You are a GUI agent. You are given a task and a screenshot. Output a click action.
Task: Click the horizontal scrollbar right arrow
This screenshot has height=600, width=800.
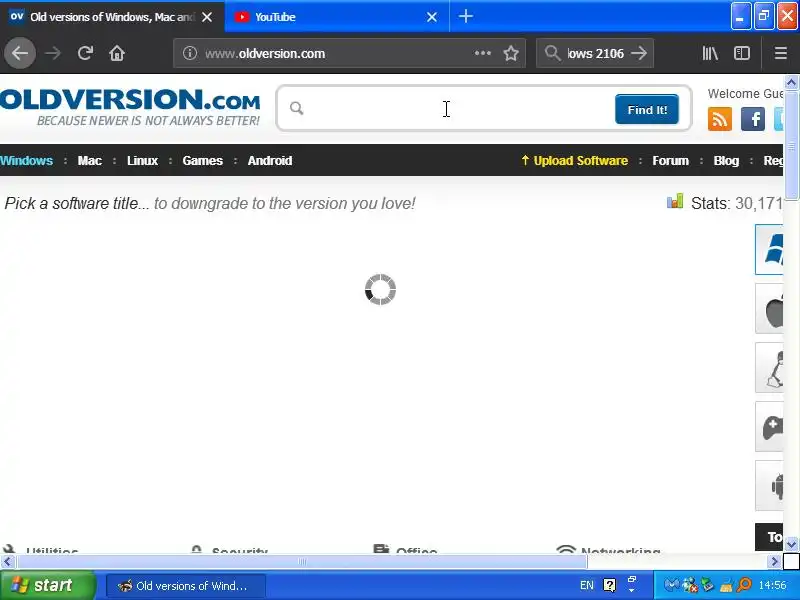click(x=774, y=562)
